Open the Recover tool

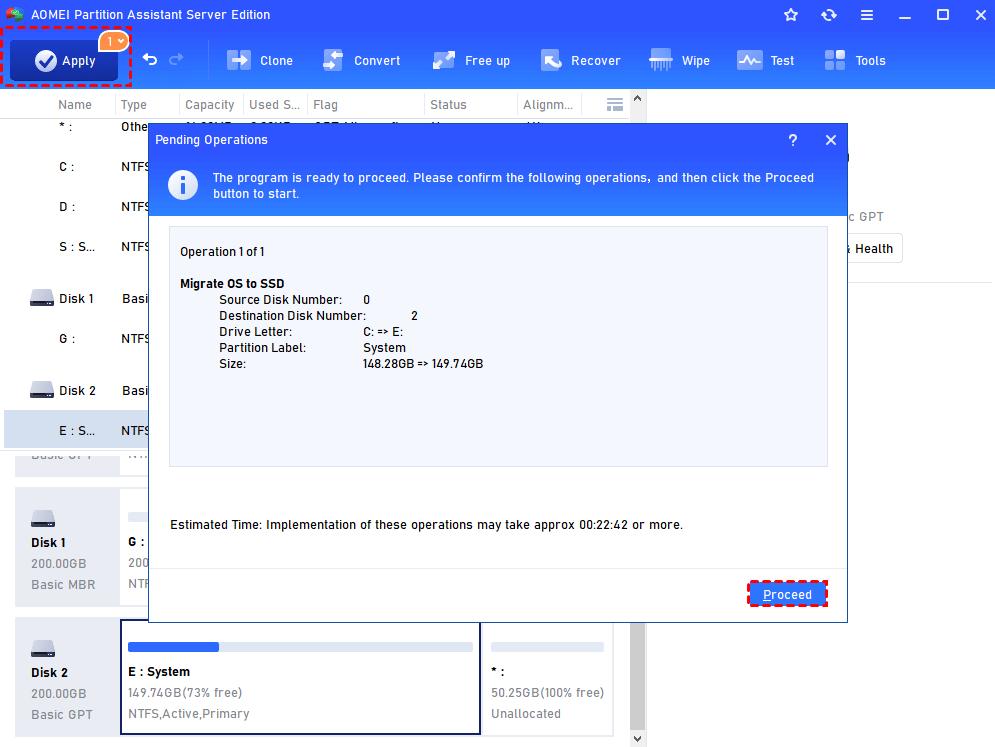click(x=580, y=60)
